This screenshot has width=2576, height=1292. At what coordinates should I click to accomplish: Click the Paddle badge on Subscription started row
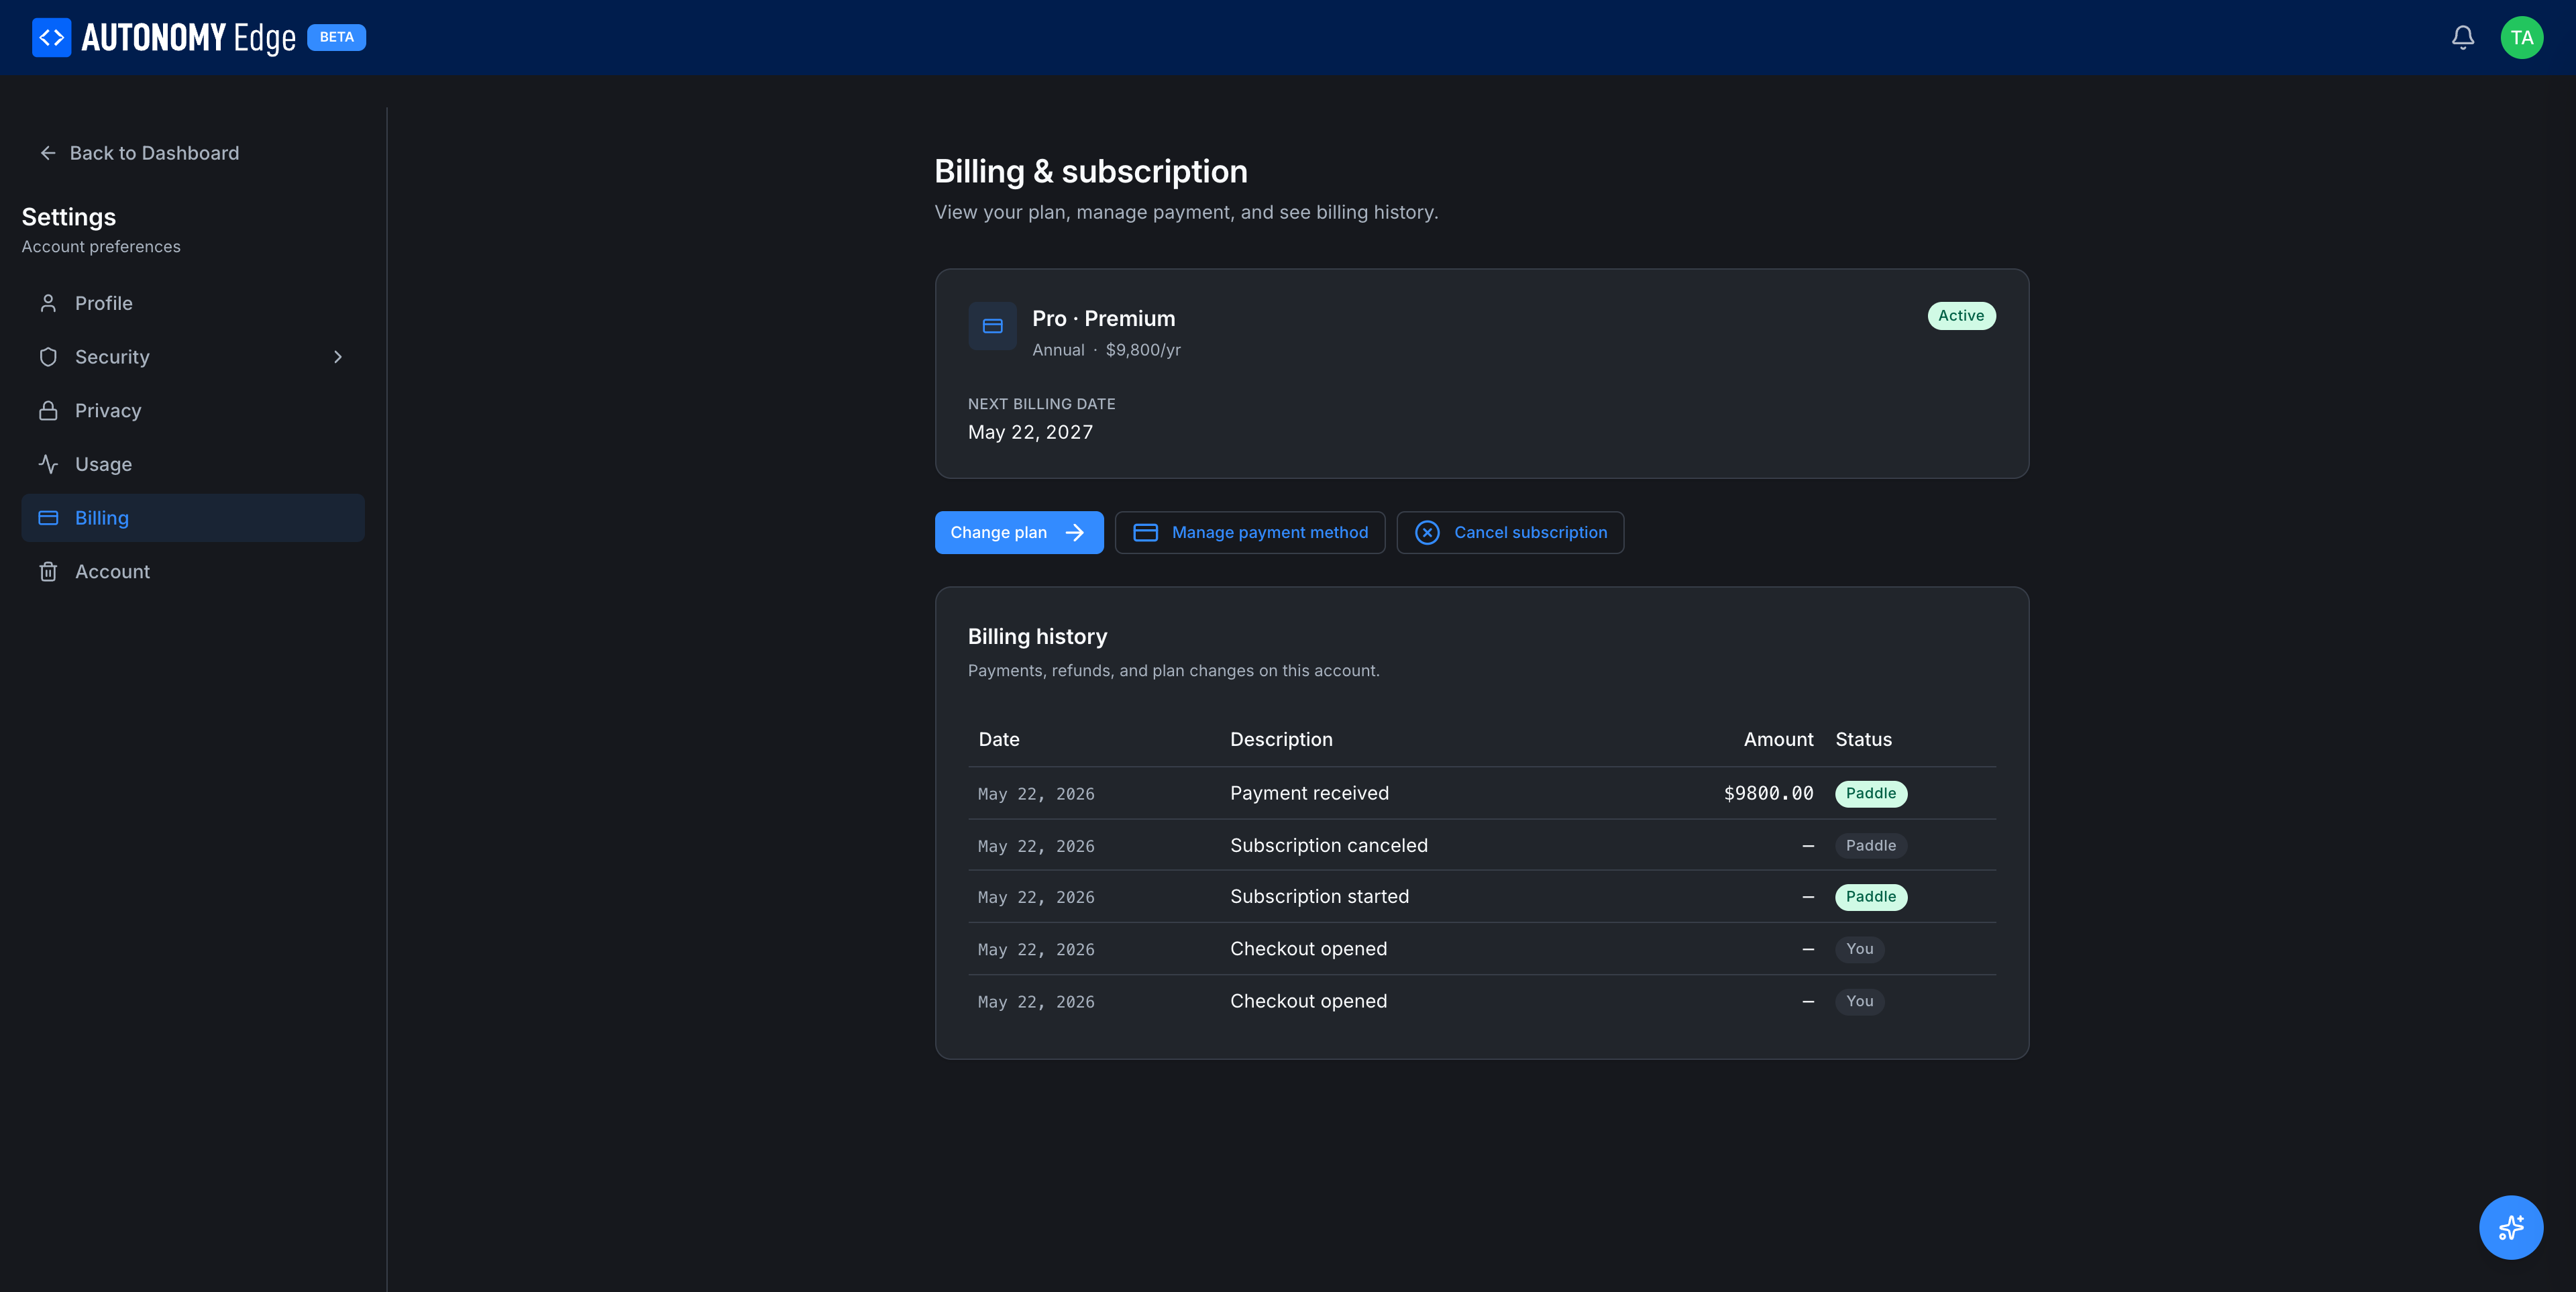1870,897
